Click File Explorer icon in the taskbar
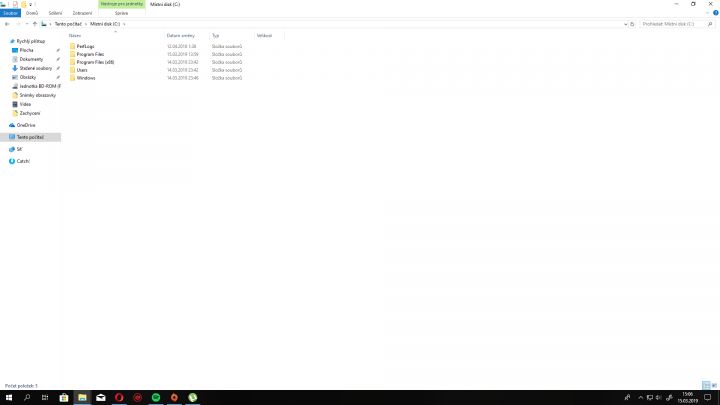Viewport: 720px width, 405px height. point(82,398)
